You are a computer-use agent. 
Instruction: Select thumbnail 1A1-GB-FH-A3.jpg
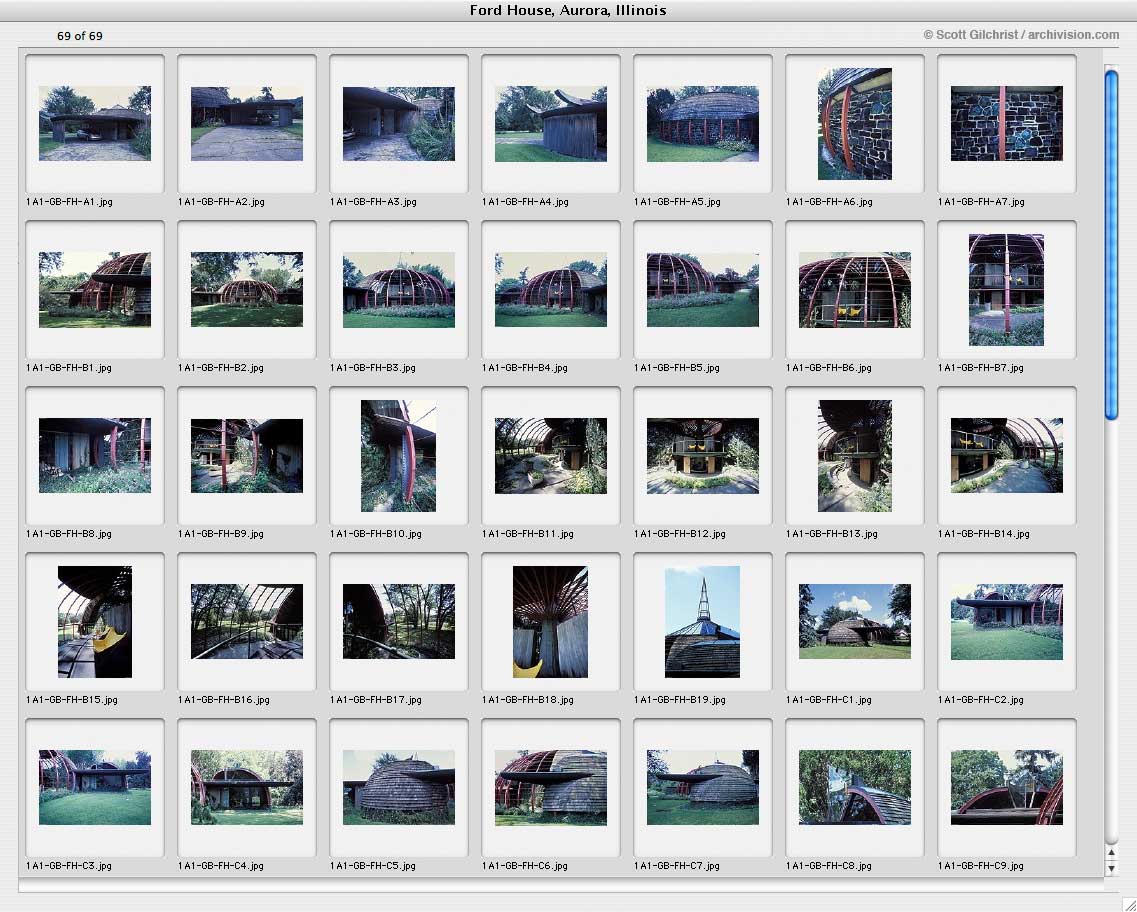coord(399,123)
